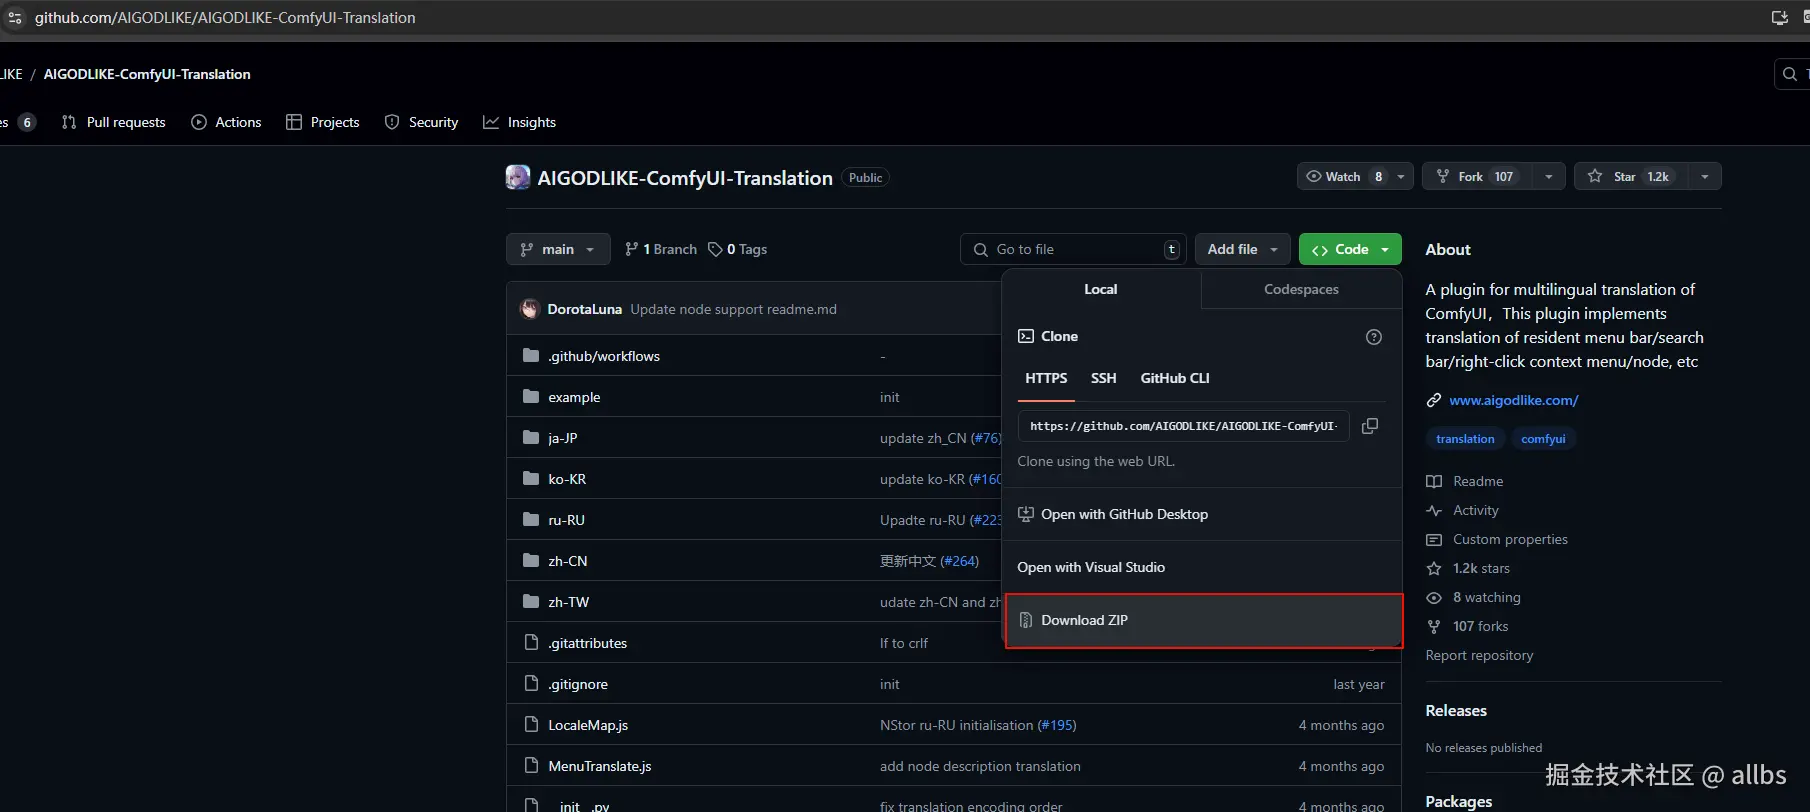This screenshot has width=1810, height=812.
Task: Click the book icon next to Readme
Action: pyautogui.click(x=1434, y=481)
